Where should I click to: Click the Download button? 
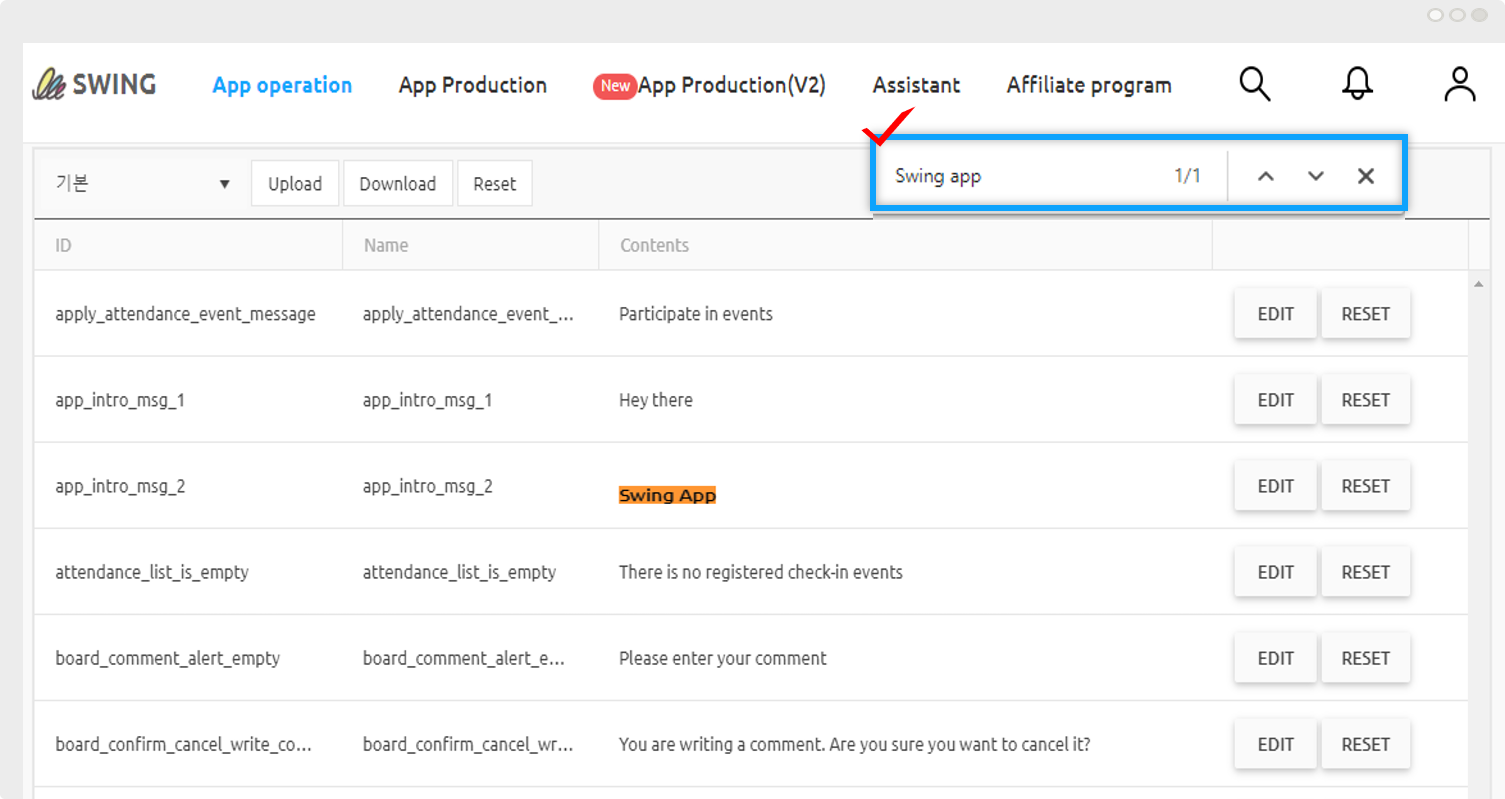pyautogui.click(x=397, y=184)
